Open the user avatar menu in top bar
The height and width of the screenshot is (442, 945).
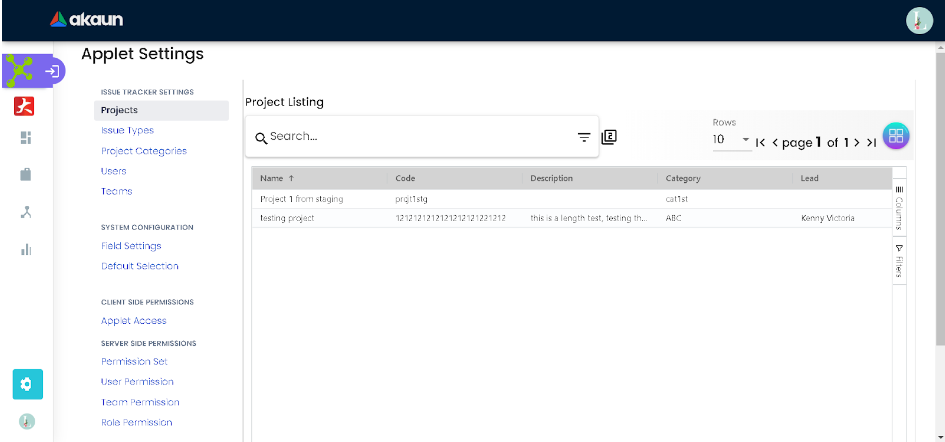pos(919,21)
